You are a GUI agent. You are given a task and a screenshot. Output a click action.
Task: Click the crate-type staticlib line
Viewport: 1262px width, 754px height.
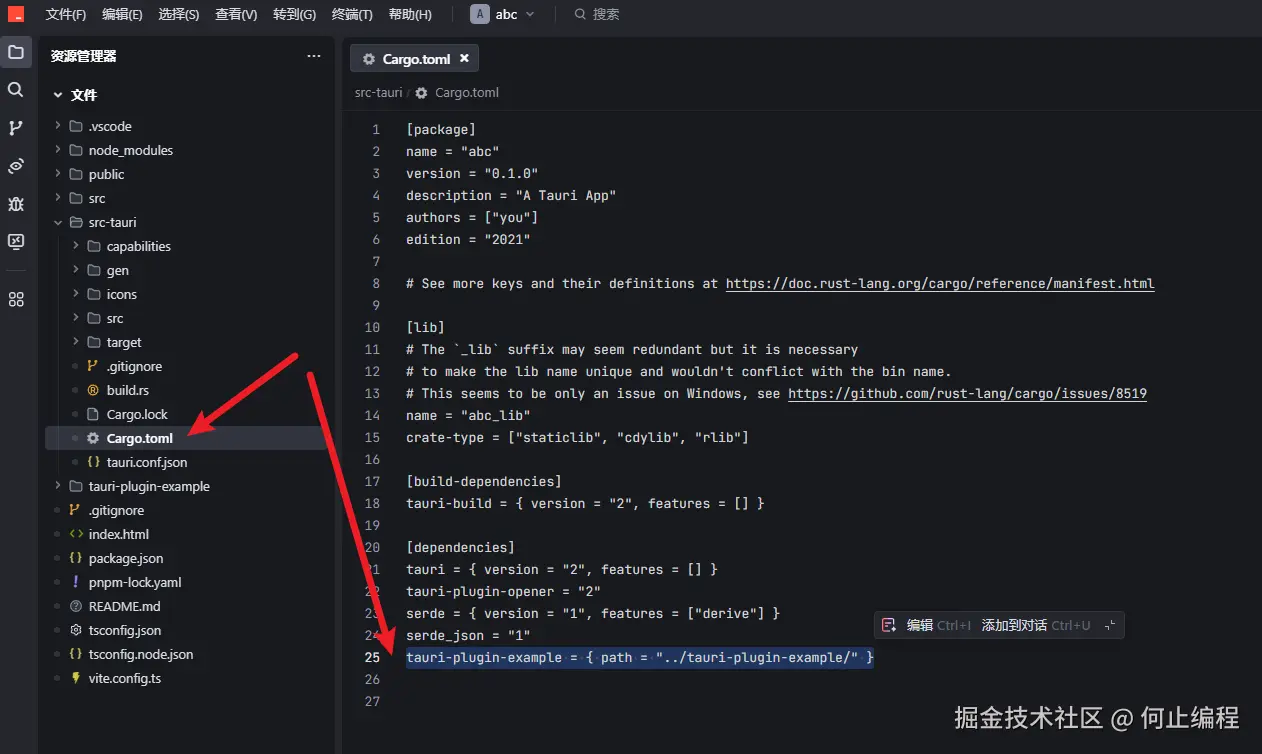577,437
